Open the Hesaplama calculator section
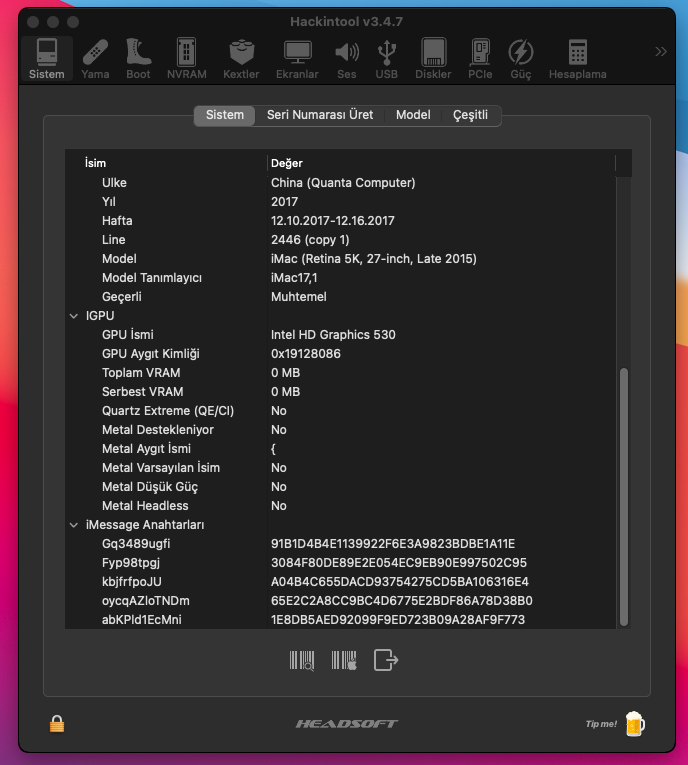Screen dimensions: 688x765 point(577,59)
